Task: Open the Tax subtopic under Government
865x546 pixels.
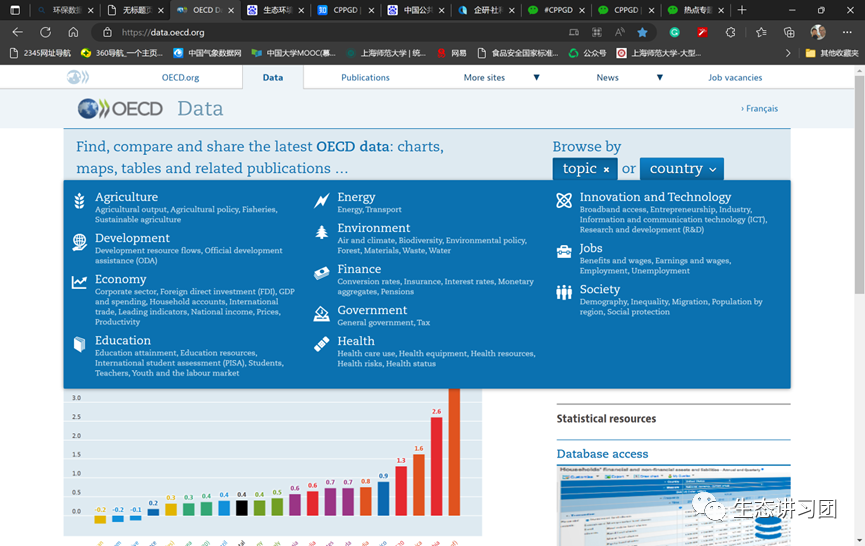Action: point(423,323)
